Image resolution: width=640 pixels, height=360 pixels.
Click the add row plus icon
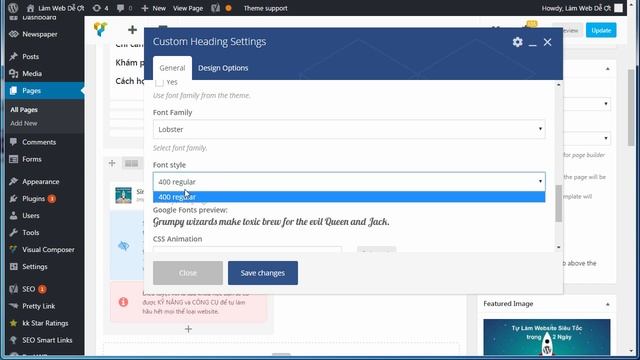coord(112,163)
